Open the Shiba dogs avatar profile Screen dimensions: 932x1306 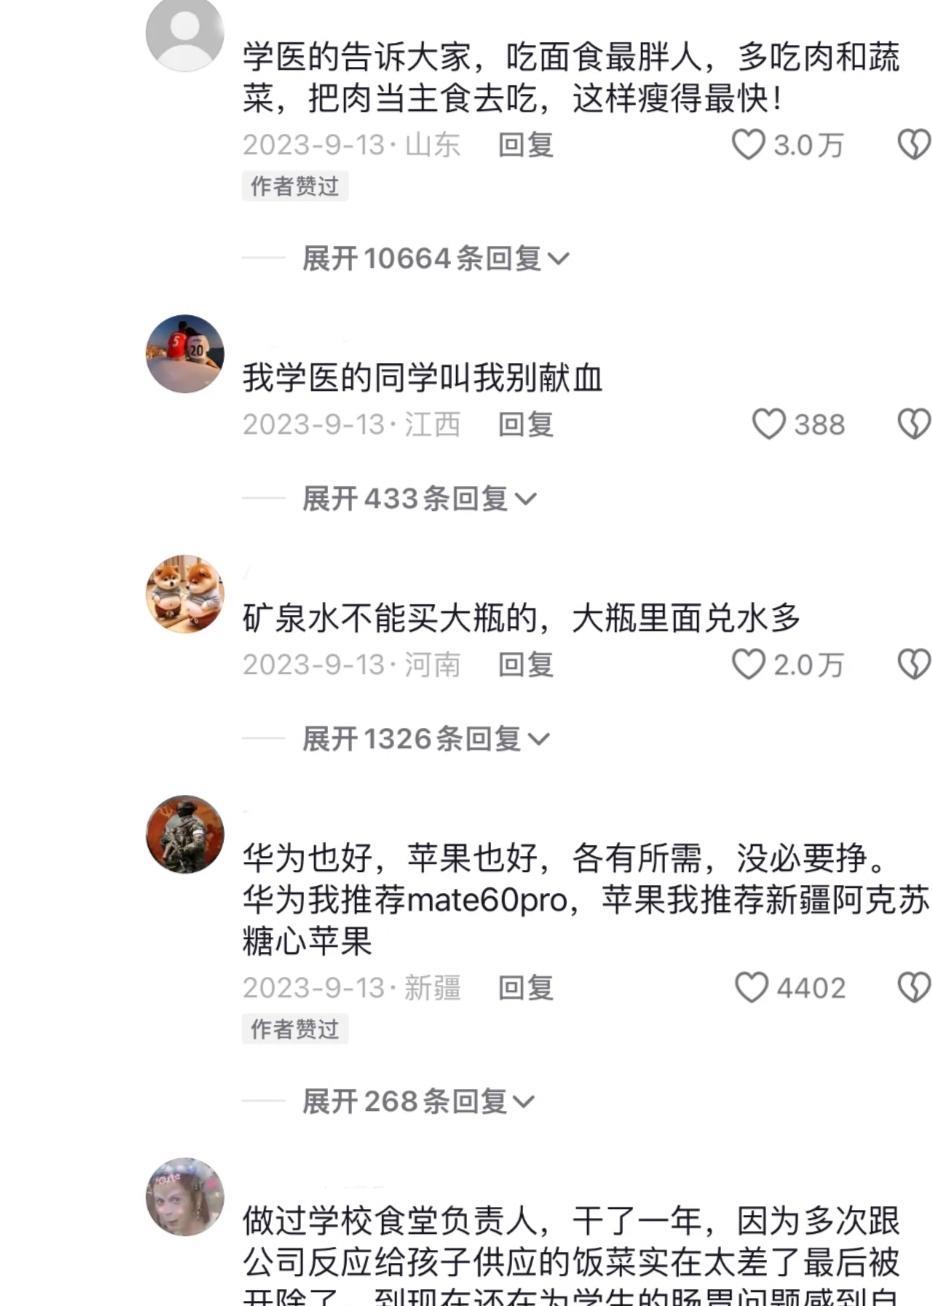click(x=185, y=594)
